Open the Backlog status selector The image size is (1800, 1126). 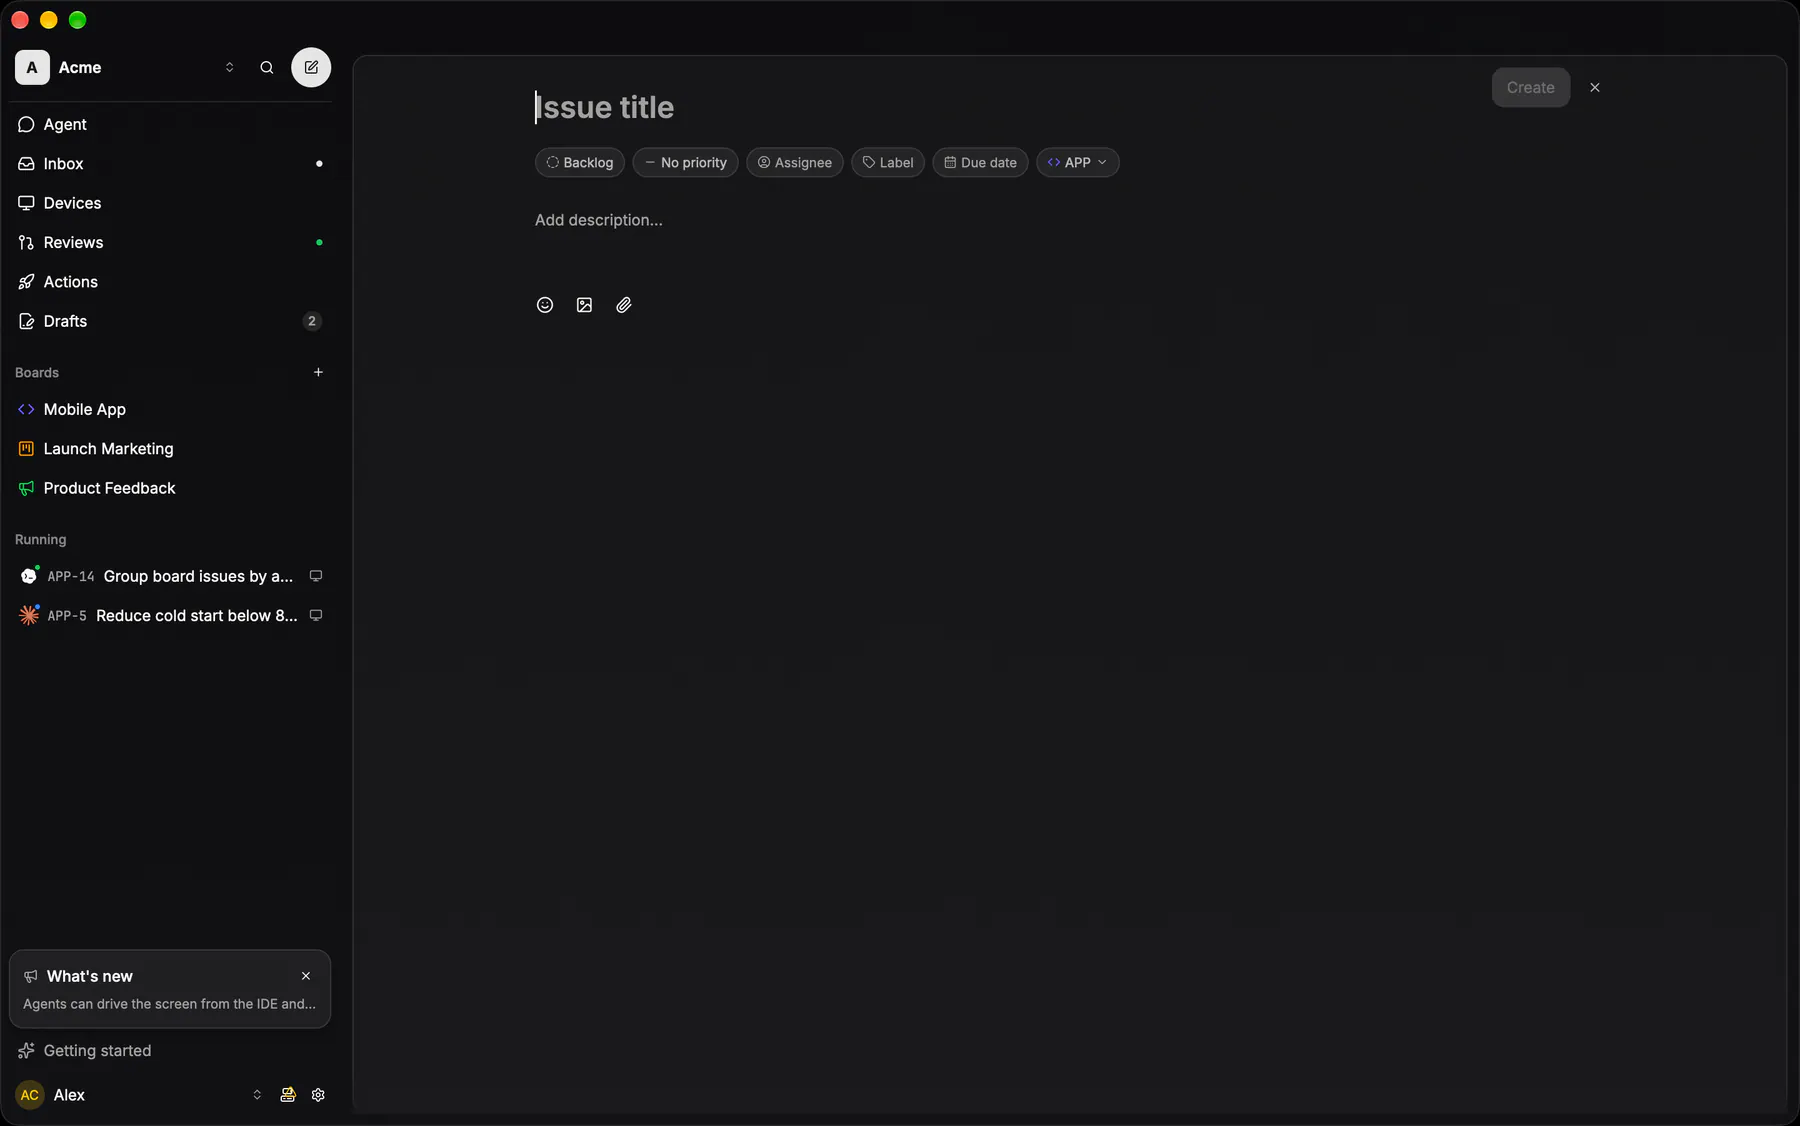(580, 163)
